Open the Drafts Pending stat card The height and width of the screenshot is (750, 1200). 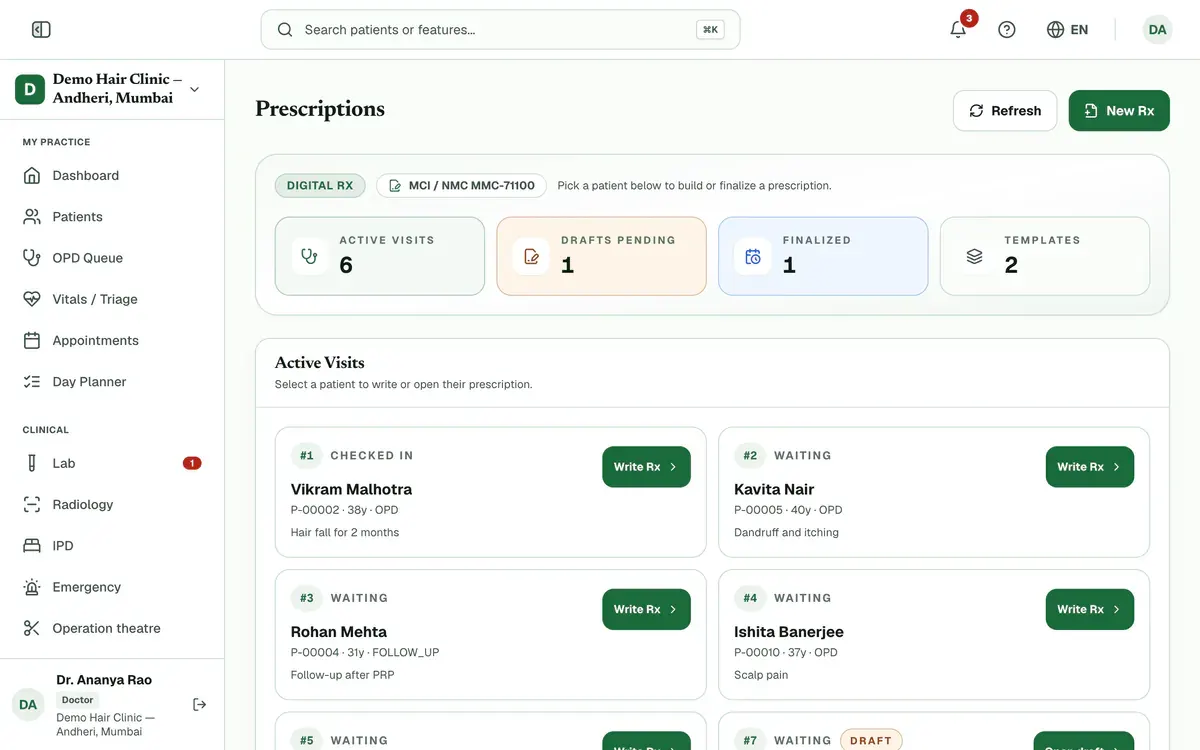coord(602,256)
